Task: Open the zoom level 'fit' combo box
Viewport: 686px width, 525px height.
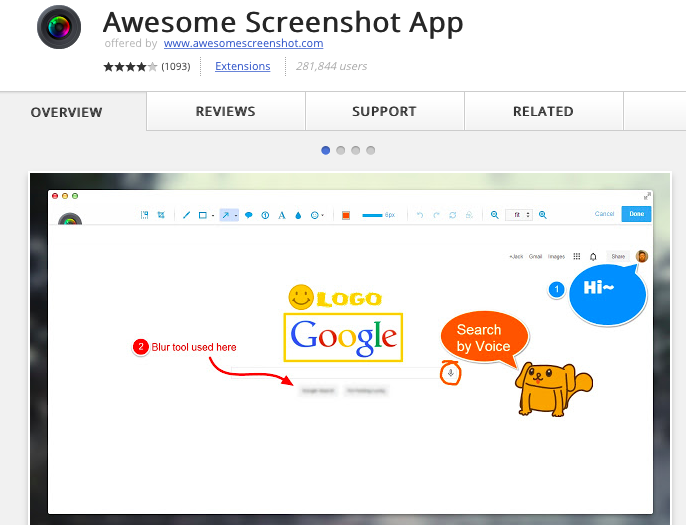Action: [x=519, y=215]
